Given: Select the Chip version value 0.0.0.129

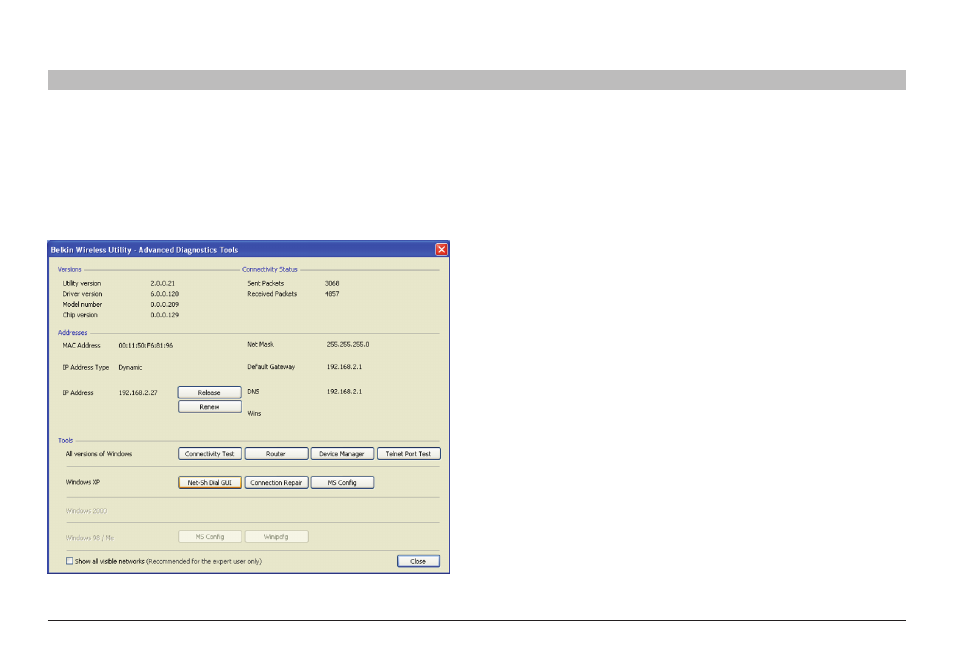Looking at the screenshot, I should point(164,315).
